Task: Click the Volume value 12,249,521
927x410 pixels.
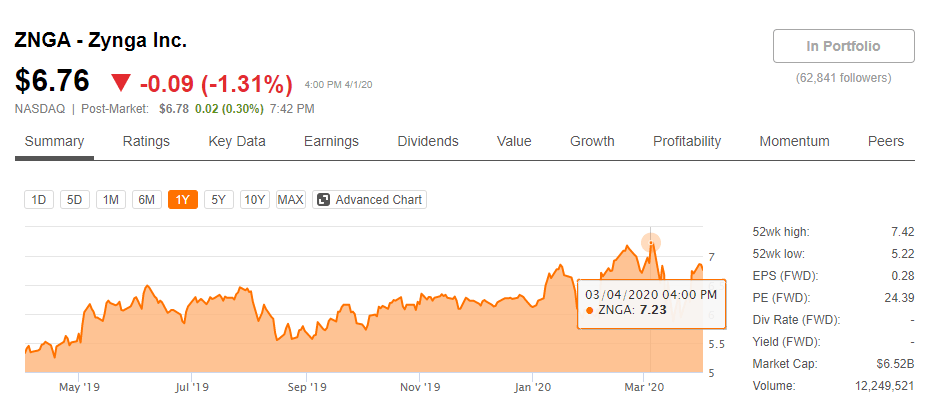Action: [x=884, y=386]
